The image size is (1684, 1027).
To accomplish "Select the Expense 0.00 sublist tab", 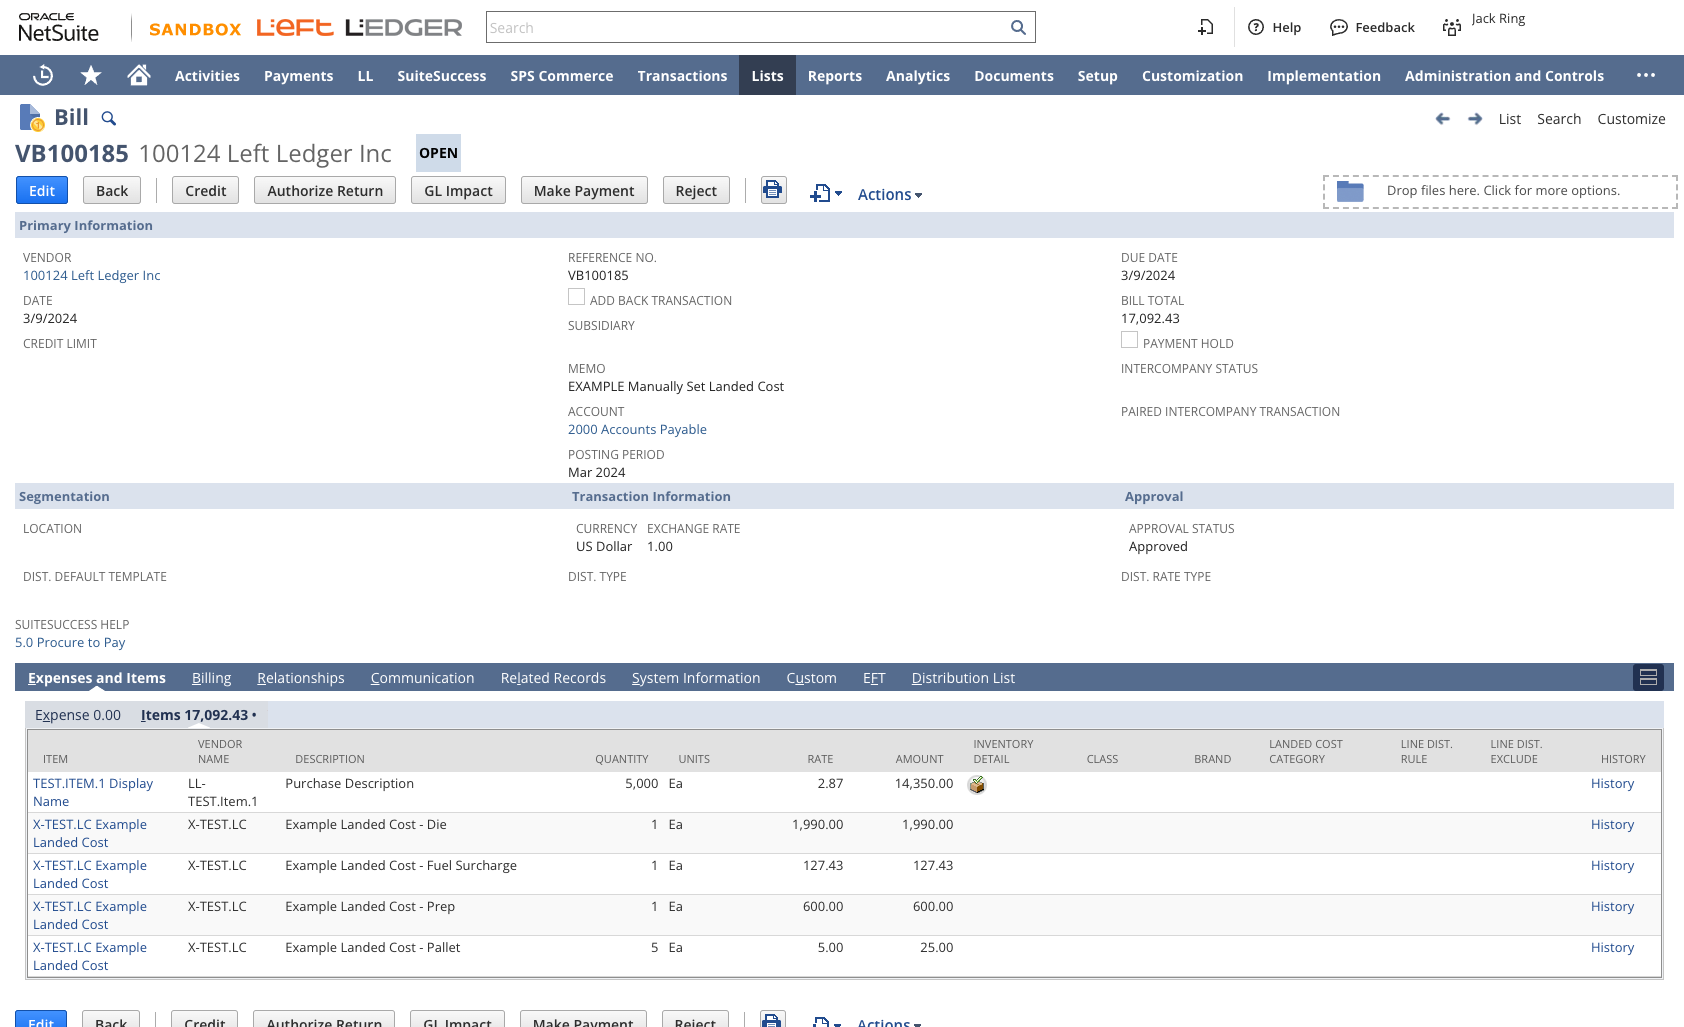I will click(x=78, y=714).
